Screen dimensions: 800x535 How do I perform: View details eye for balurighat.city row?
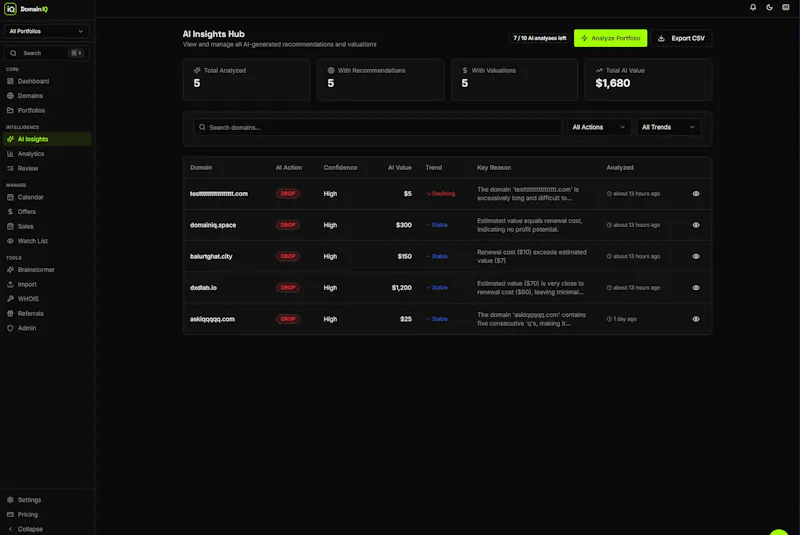click(696, 257)
